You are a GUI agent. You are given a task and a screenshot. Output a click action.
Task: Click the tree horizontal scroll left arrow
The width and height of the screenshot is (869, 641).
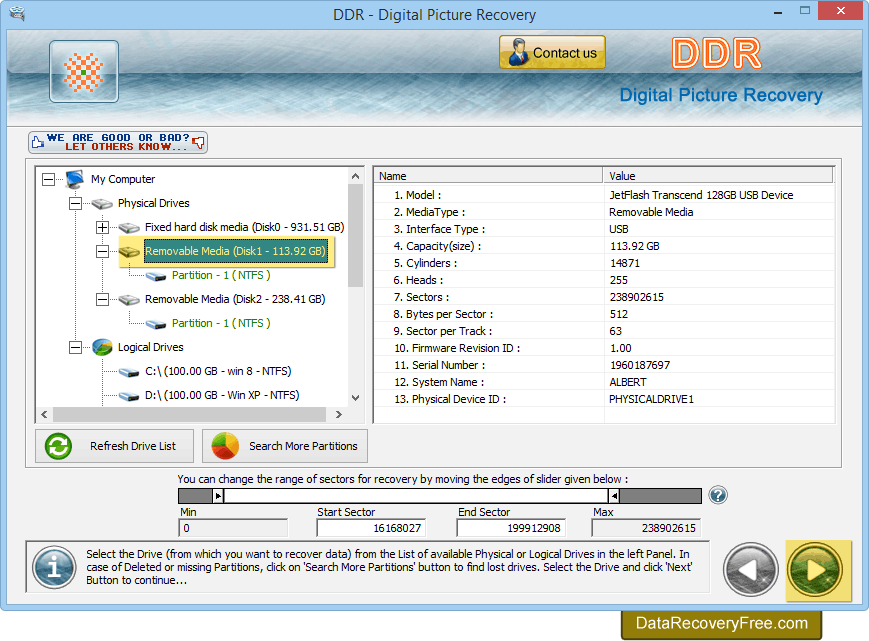[44, 414]
